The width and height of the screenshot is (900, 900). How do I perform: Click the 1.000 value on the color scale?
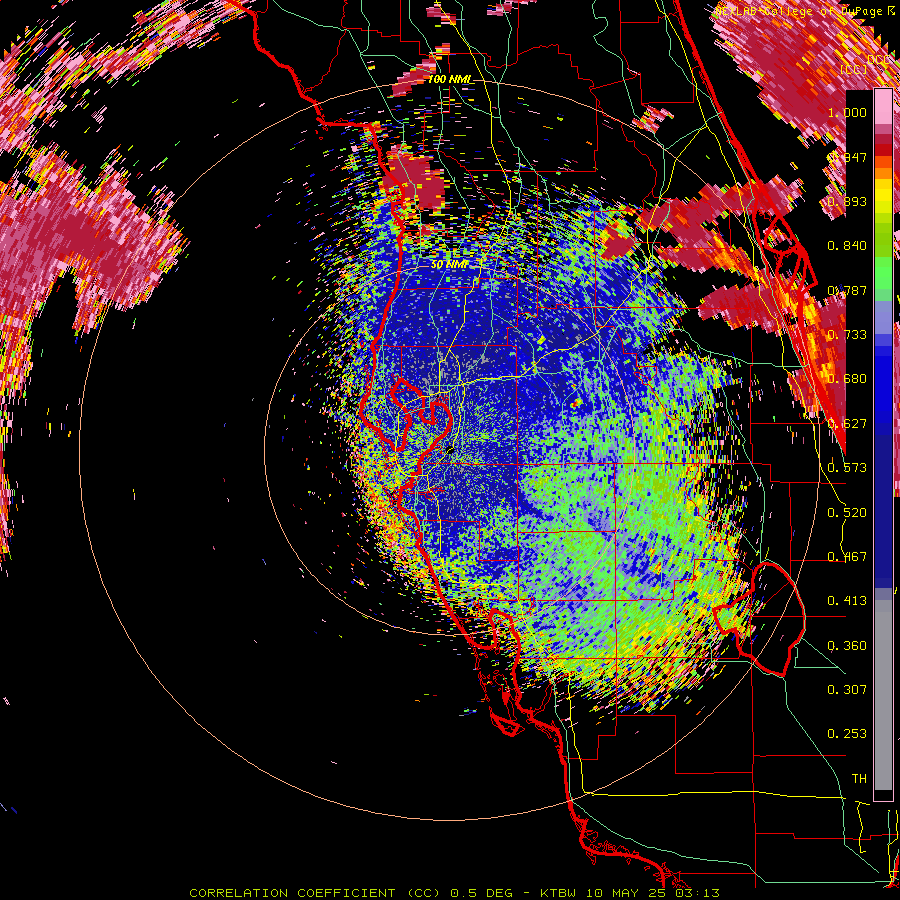847,112
